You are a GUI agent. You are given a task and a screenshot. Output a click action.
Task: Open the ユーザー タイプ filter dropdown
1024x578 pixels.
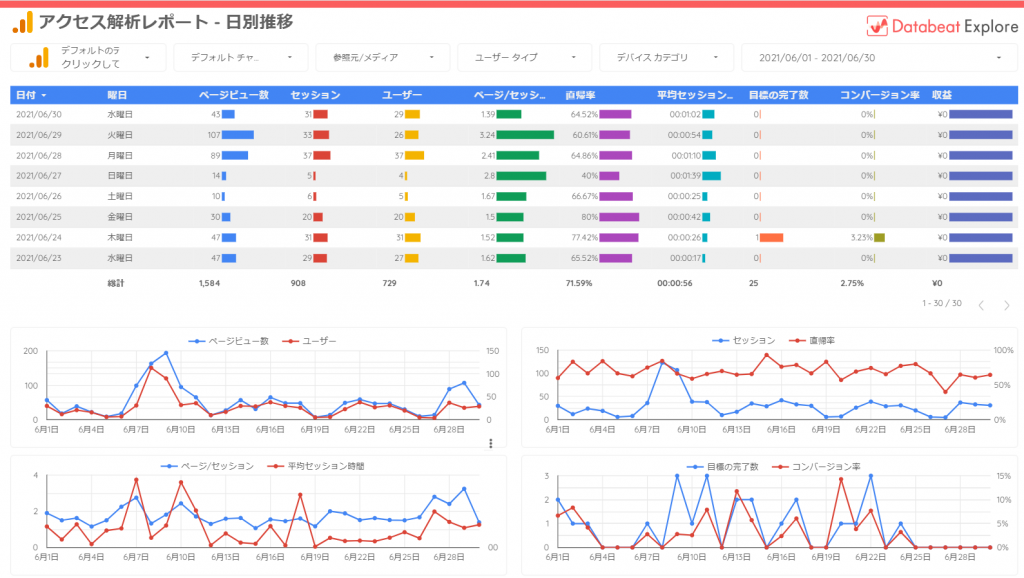pyautogui.click(x=524, y=57)
